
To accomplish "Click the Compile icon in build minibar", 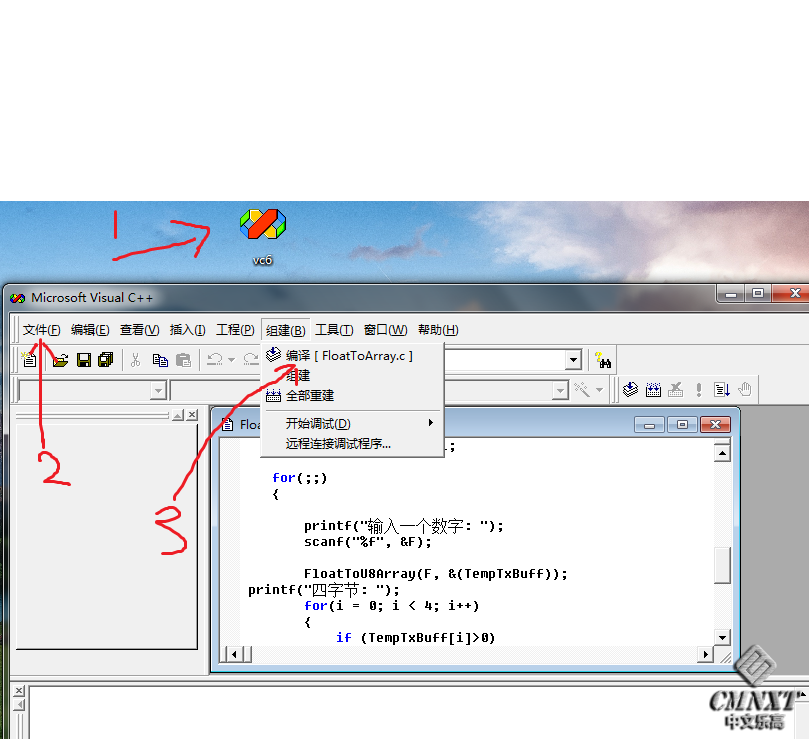I will [x=630, y=389].
